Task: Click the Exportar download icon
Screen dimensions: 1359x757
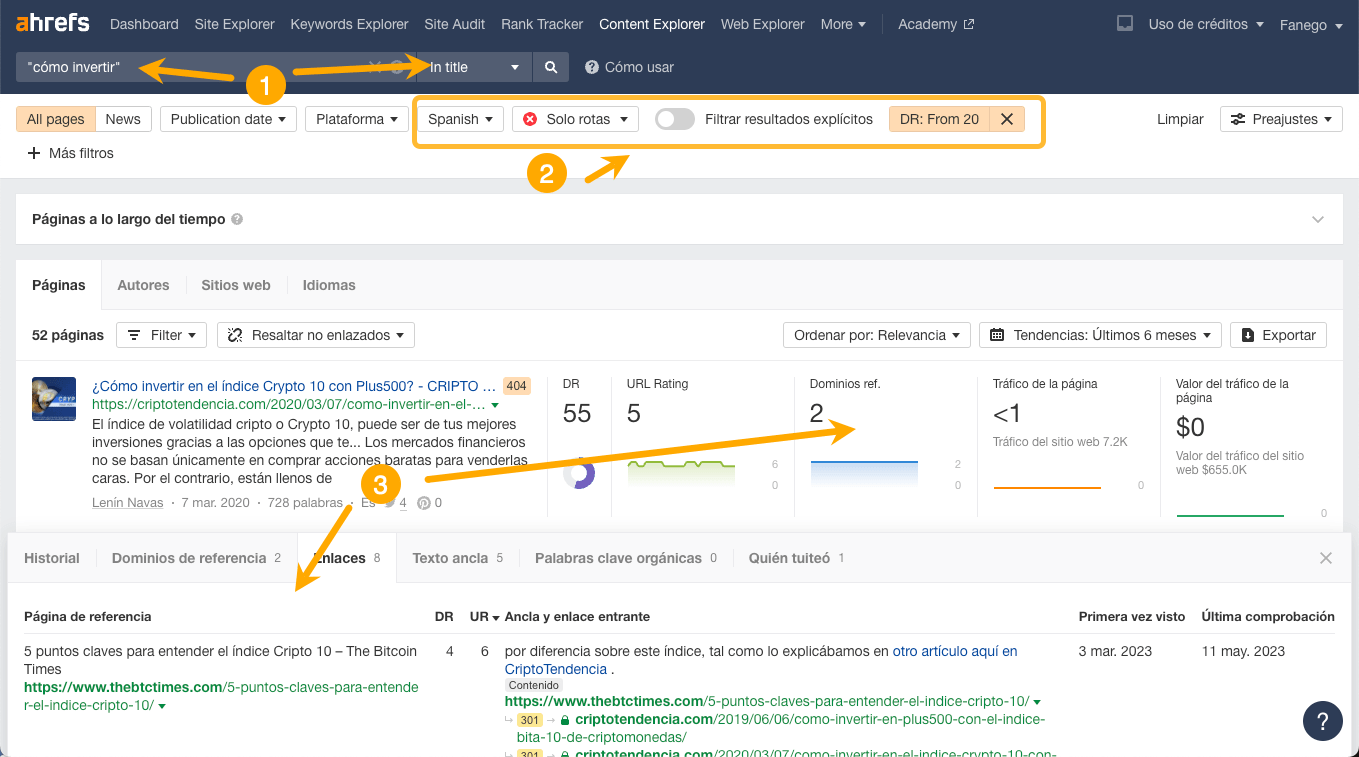Action: 1246,335
